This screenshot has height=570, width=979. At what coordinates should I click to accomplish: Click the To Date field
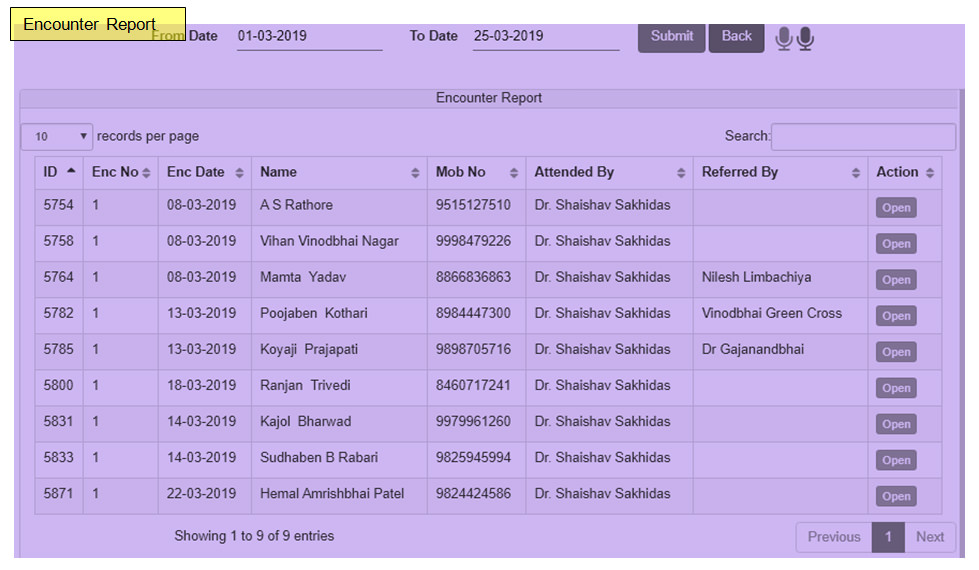coord(546,36)
